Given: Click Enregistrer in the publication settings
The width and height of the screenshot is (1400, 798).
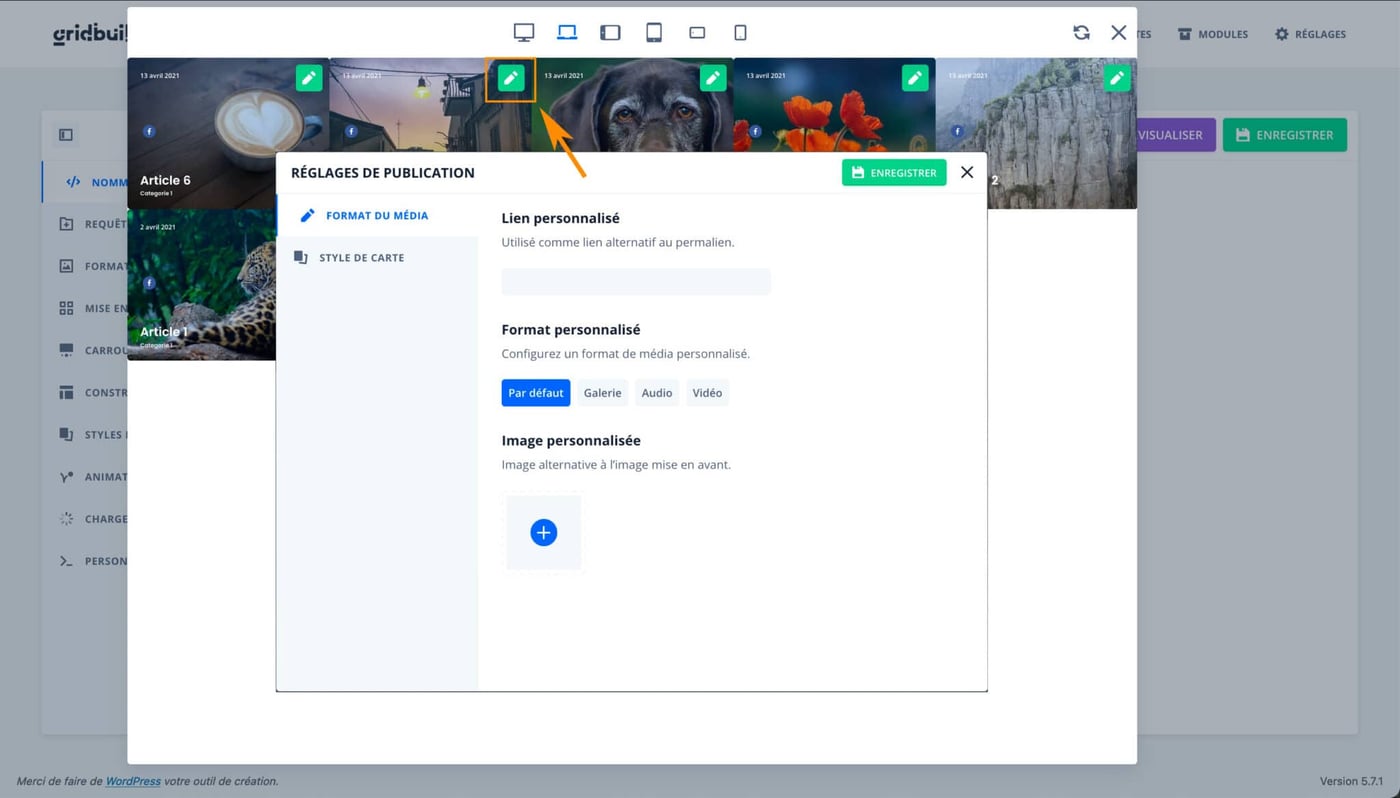Looking at the screenshot, I should (894, 172).
